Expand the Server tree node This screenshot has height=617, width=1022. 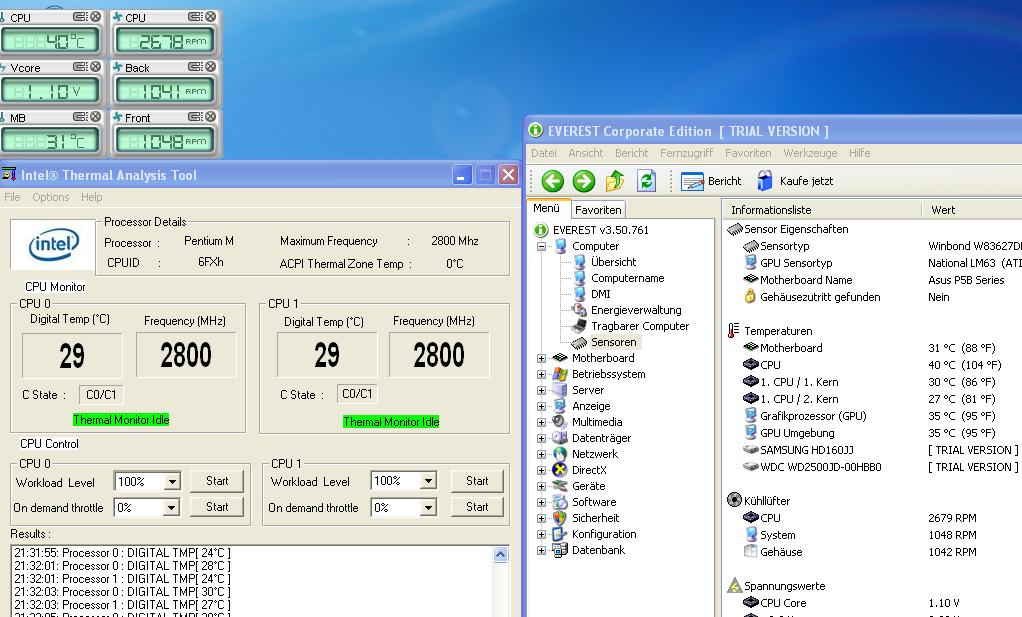pos(541,390)
